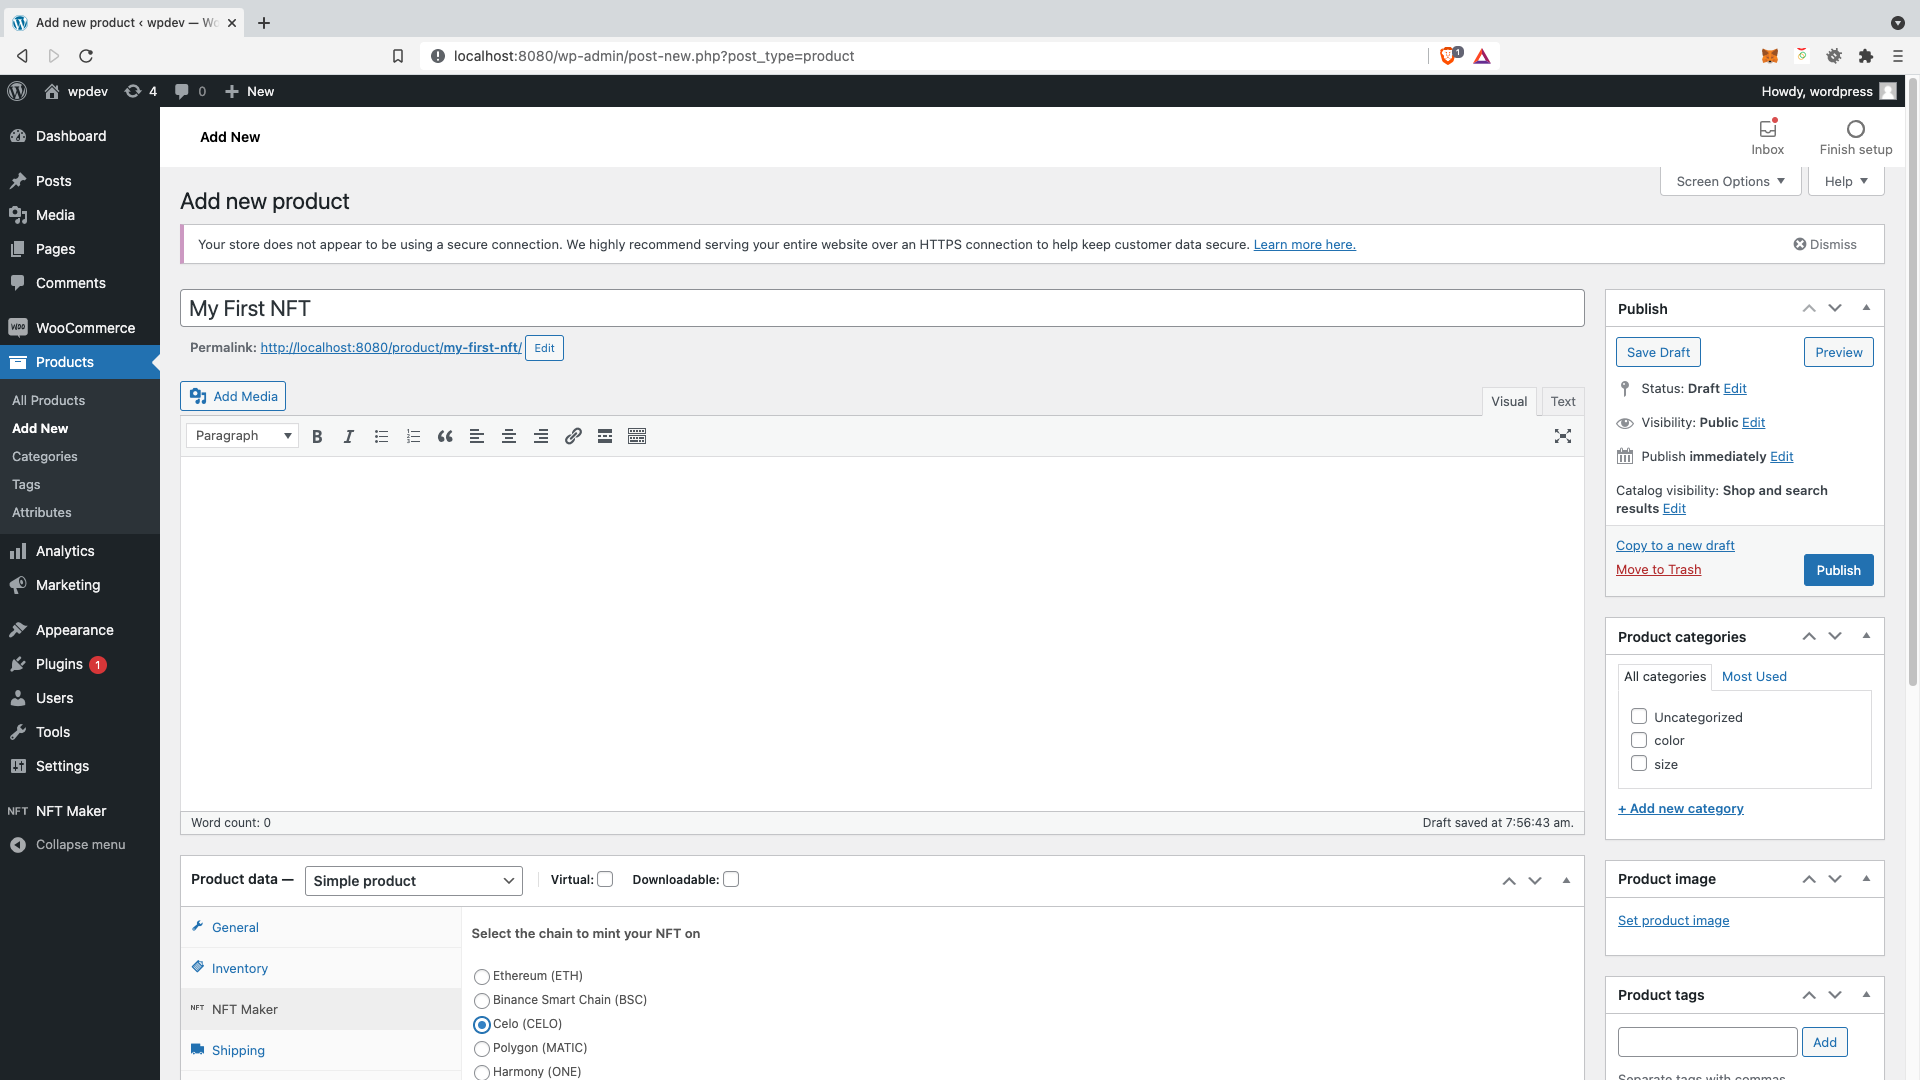This screenshot has height=1080, width=1920.
Task: Click Add Media button
Action: pos(233,396)
